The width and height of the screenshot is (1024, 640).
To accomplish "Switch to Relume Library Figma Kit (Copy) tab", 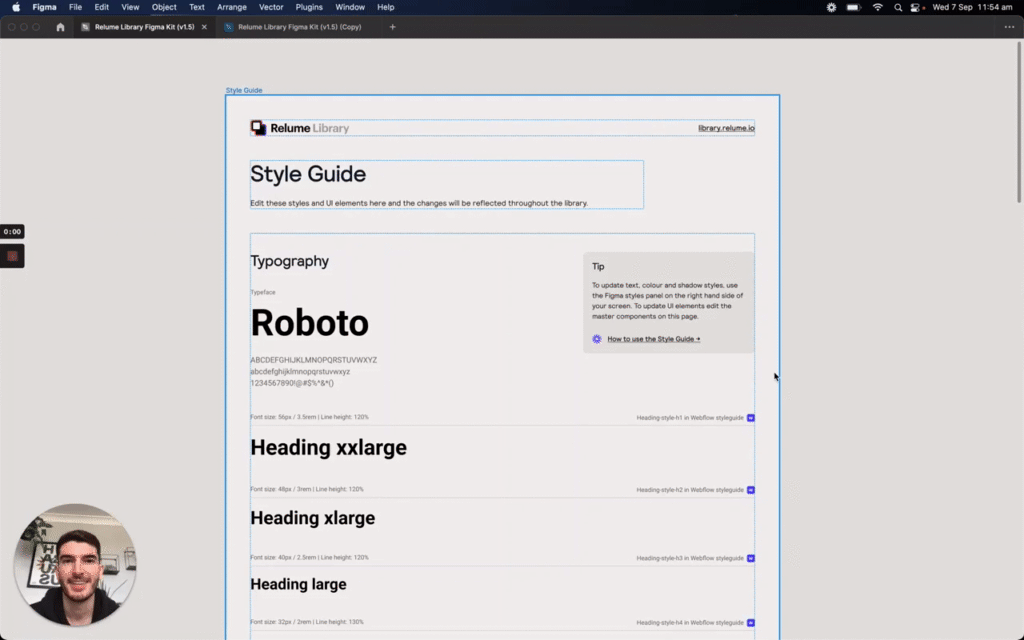I will (299, 27).
